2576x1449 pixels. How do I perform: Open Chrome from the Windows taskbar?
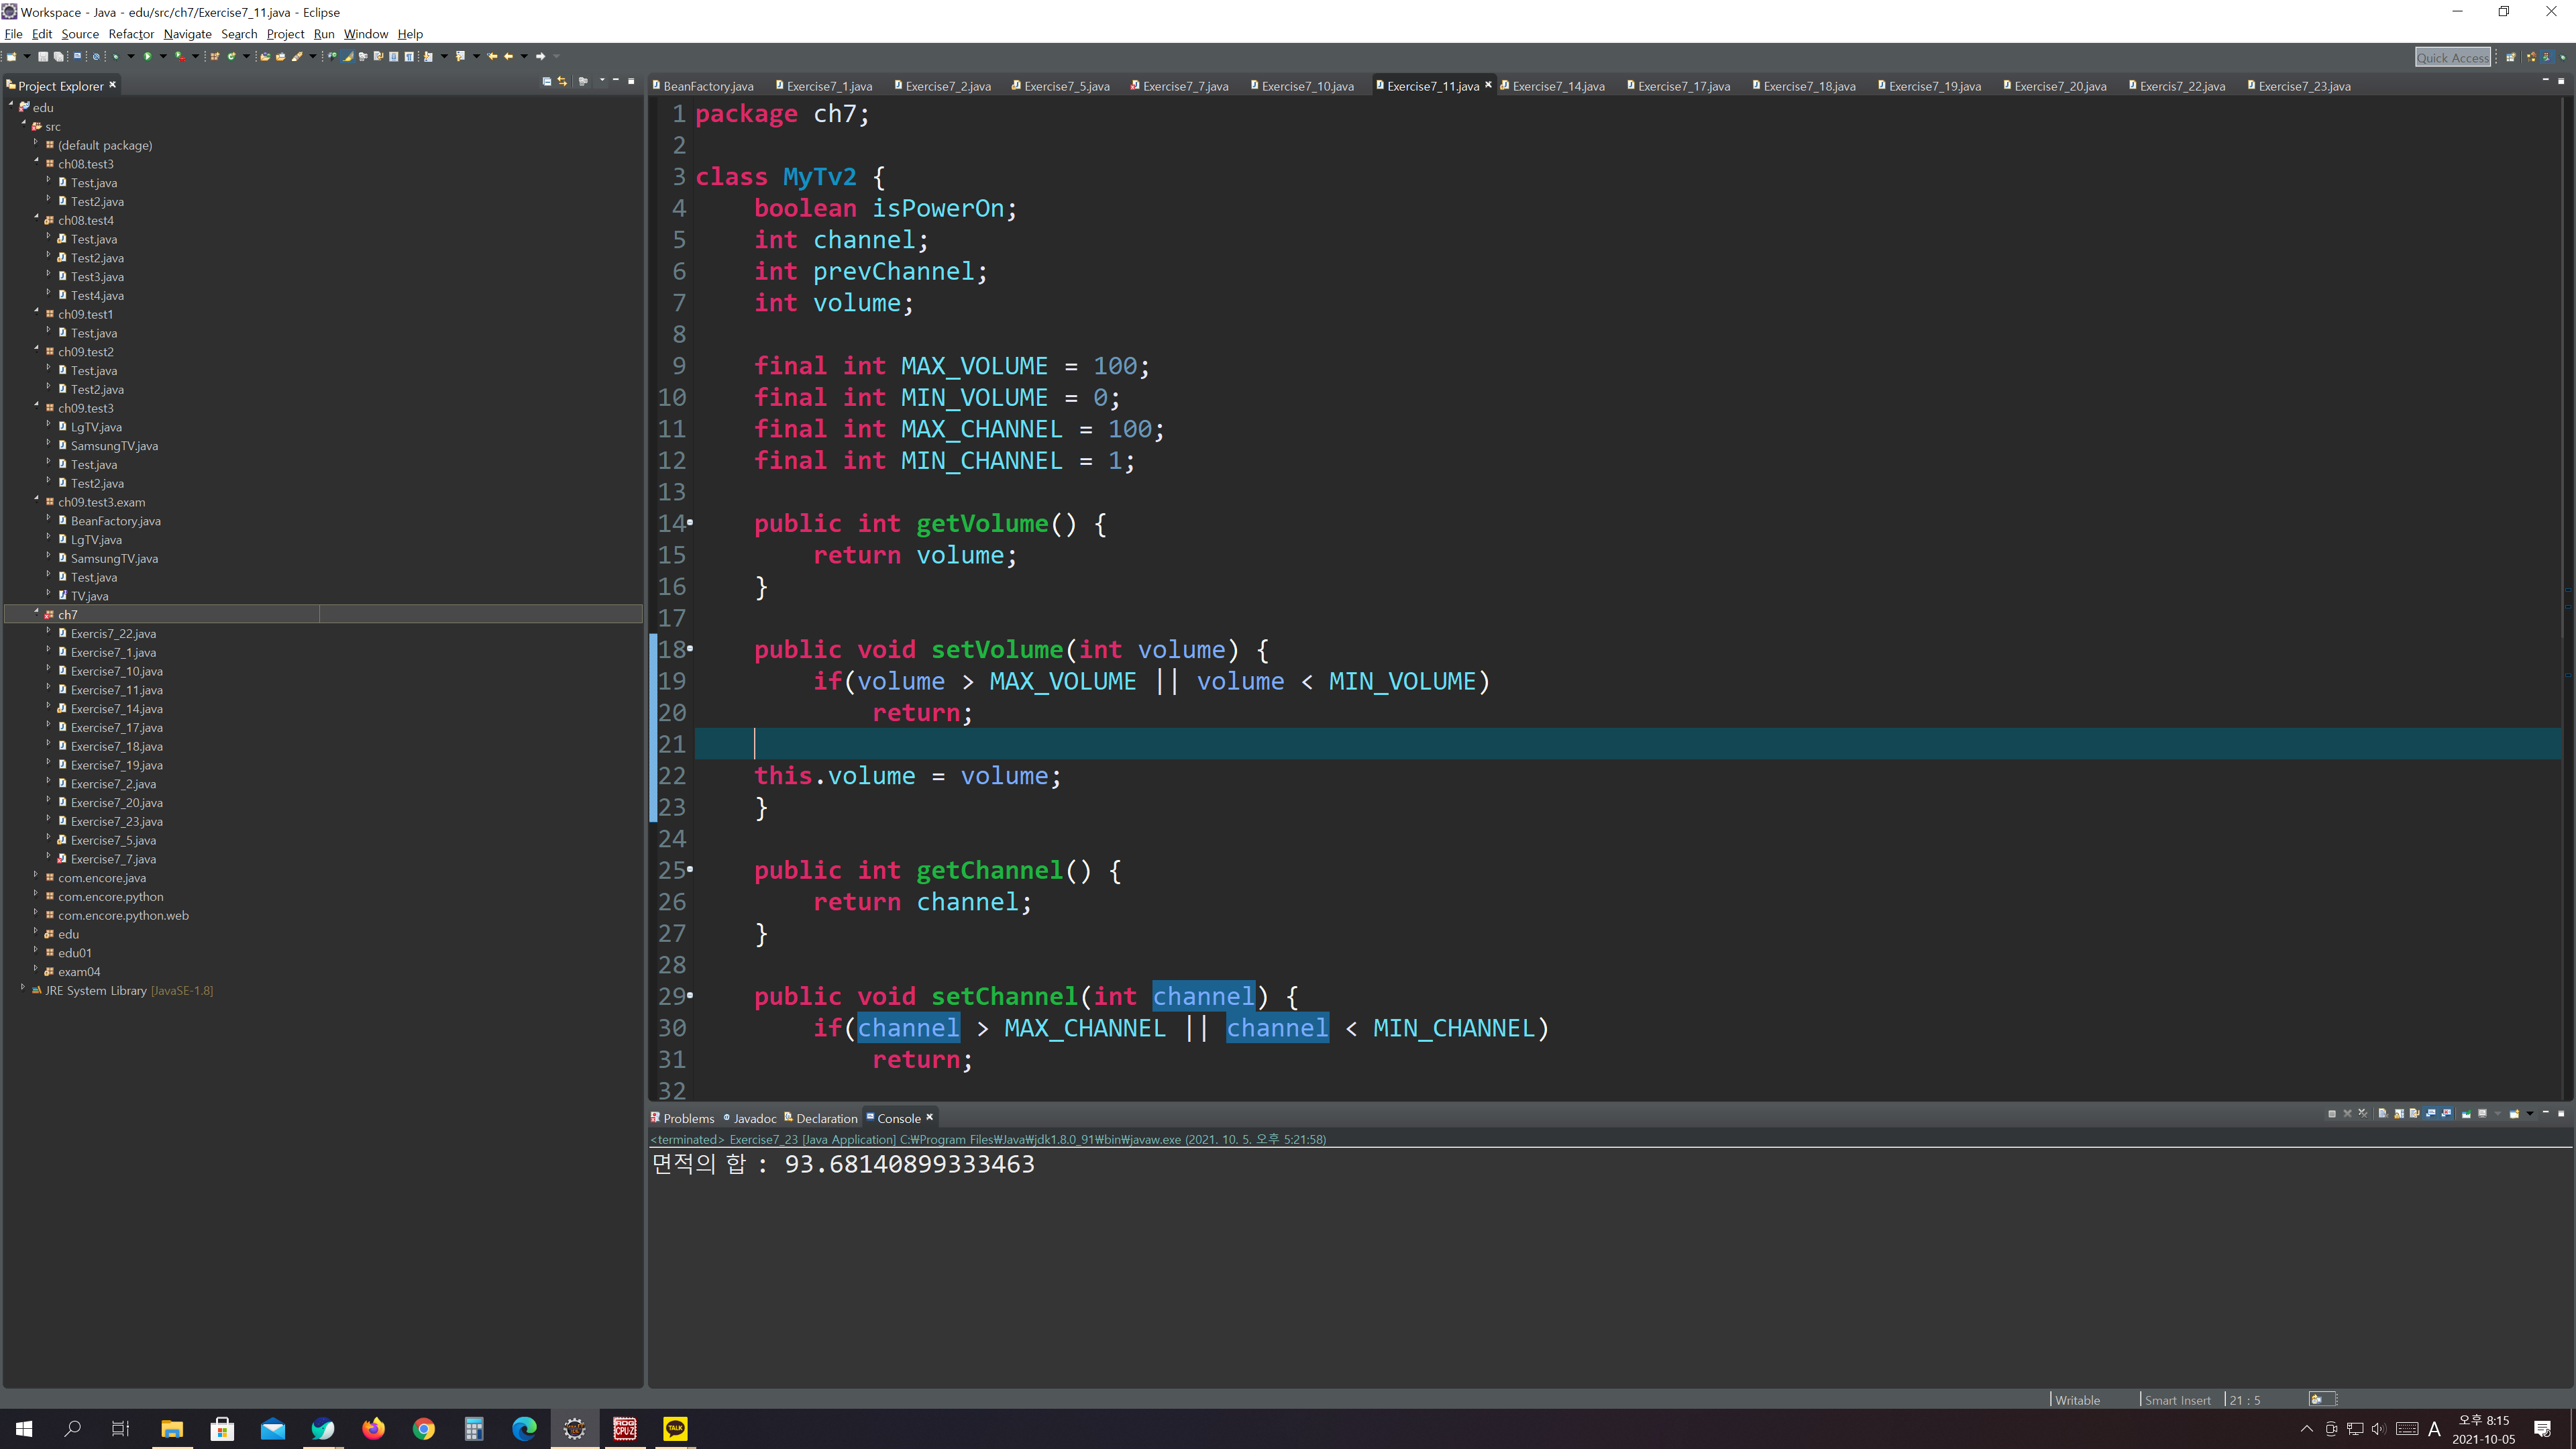[x=424, y=1429]
